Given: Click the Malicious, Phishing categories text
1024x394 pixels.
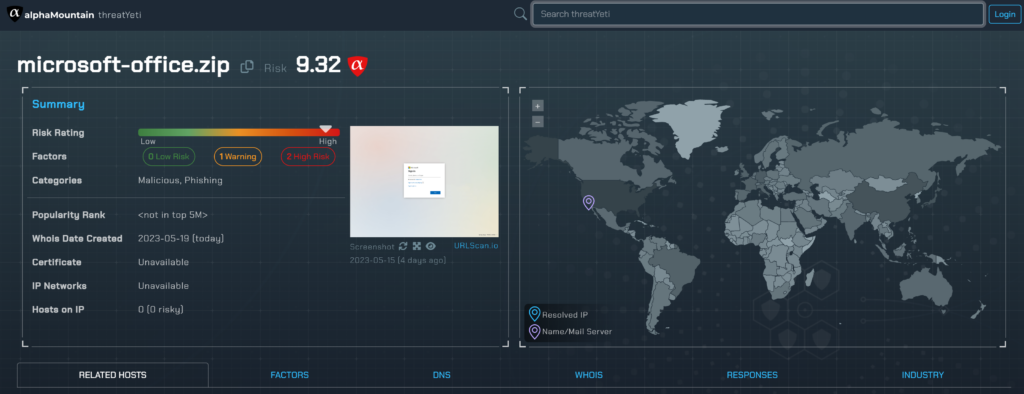Looking at the screenshot, I should pyautogui.click(x=180, y=180).
